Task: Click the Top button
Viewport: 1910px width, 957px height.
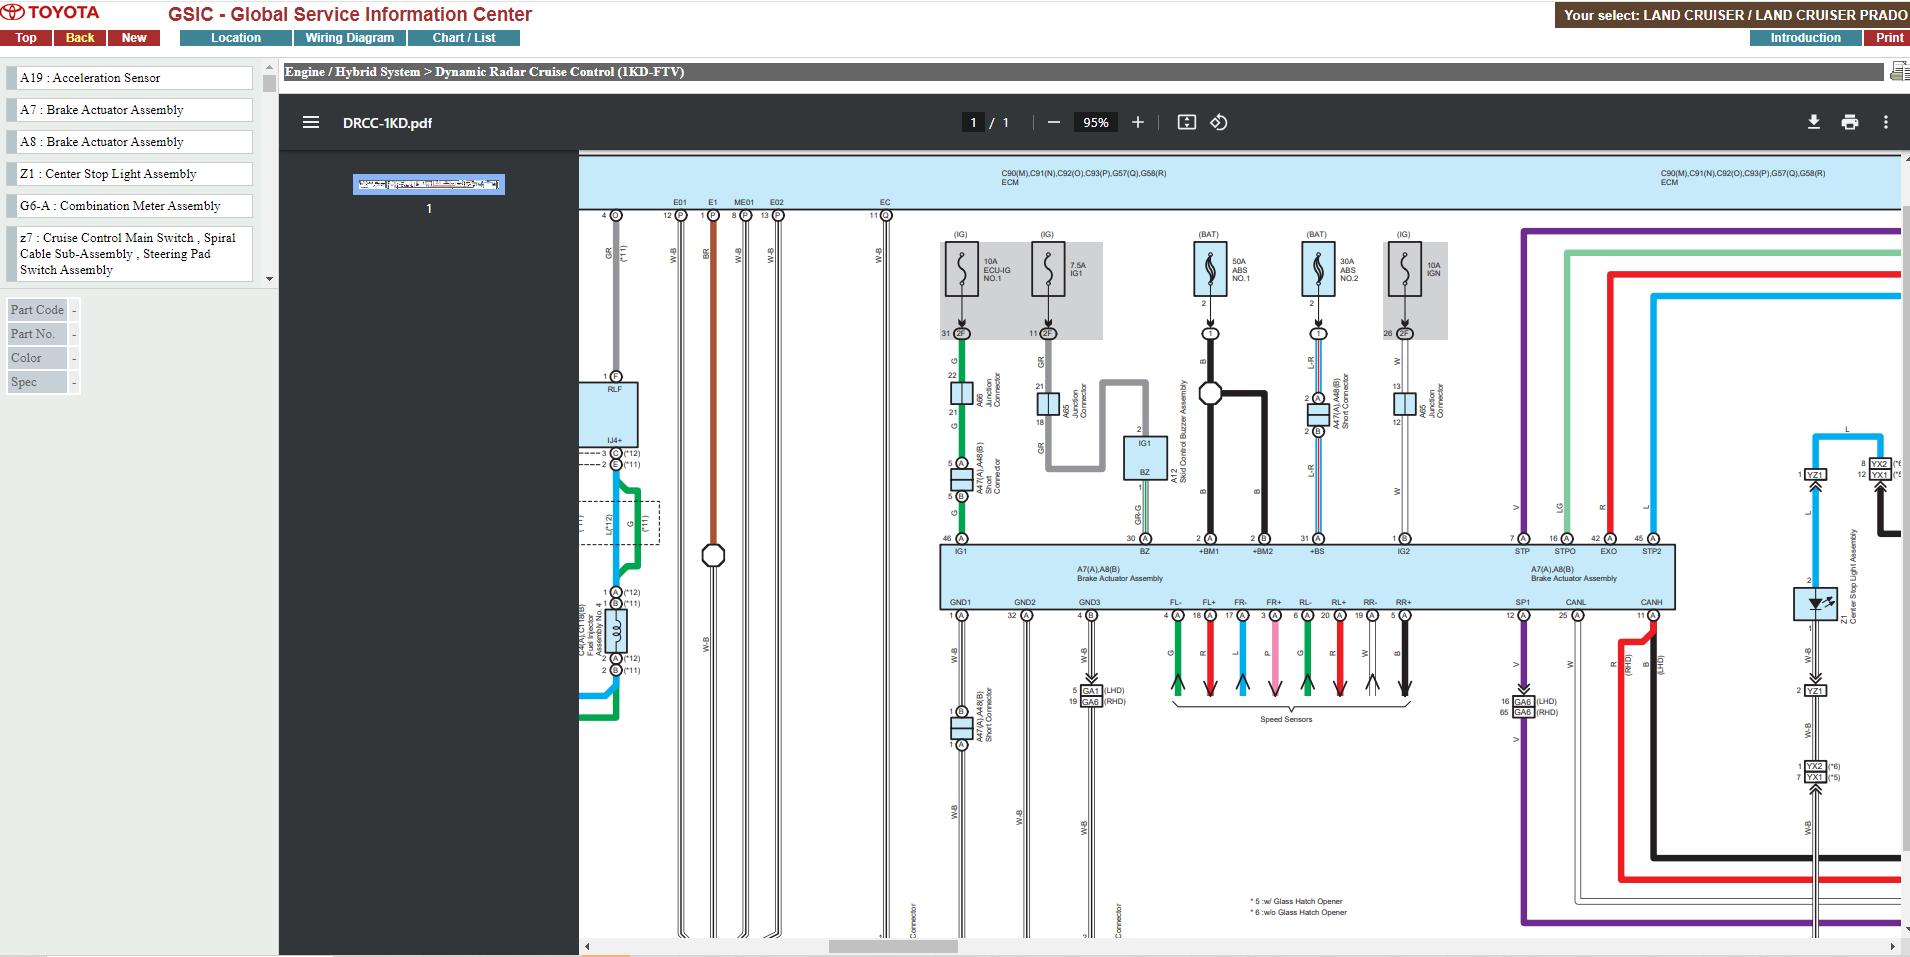Action: [26, 38]
